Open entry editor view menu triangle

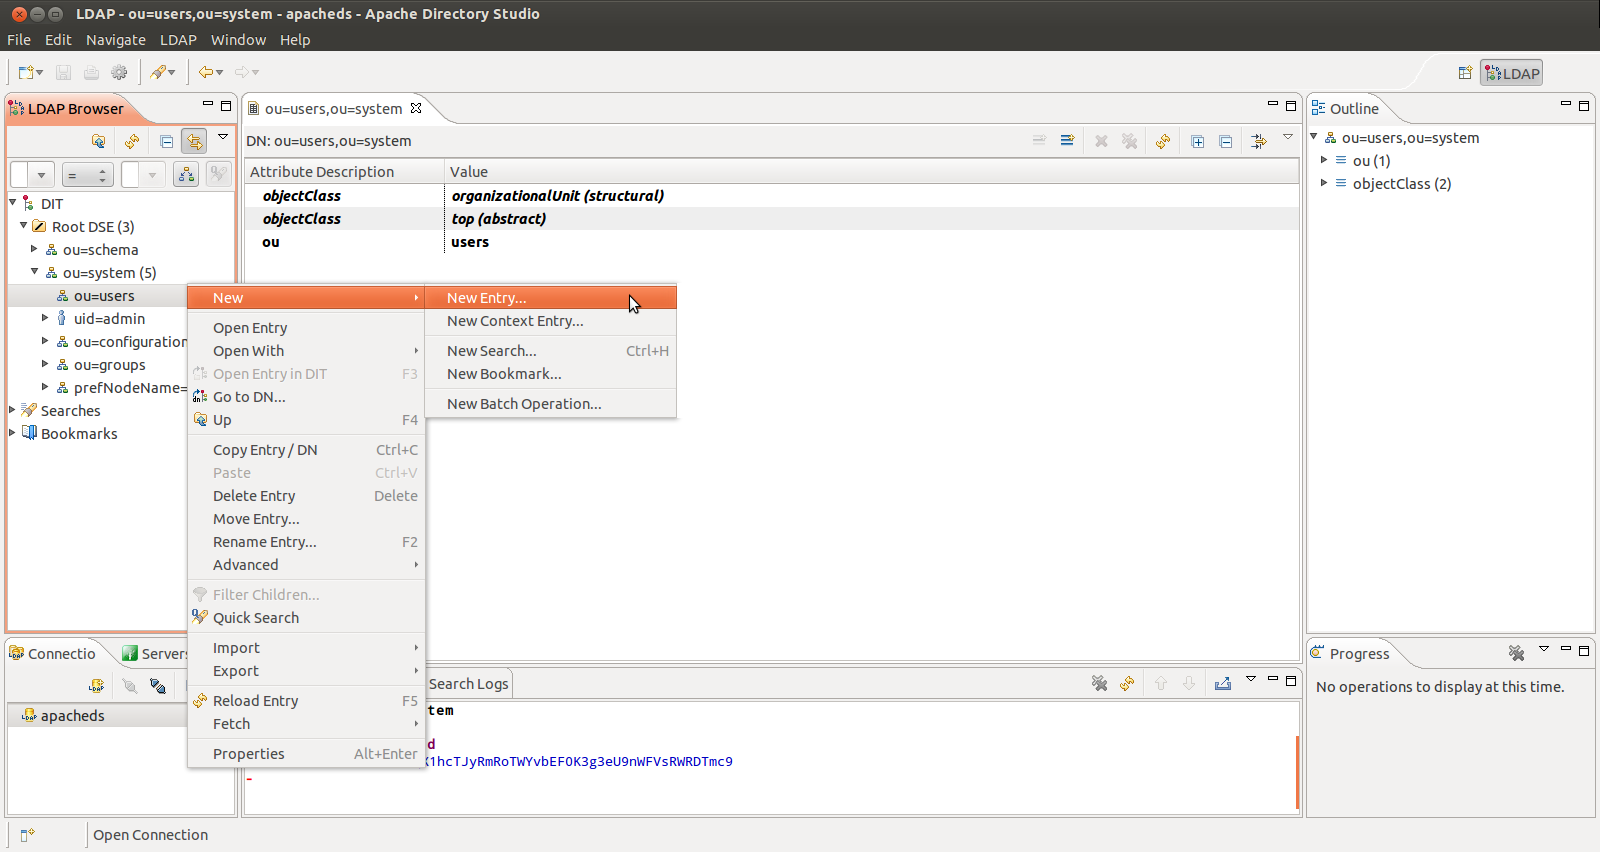(1288, 137)
